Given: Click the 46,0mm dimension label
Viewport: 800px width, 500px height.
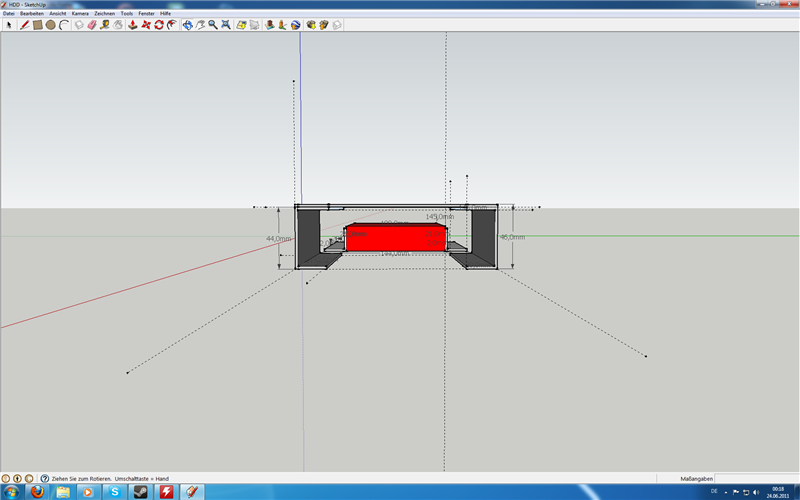Looking at the screenshot, I should [x=512, y=237].
